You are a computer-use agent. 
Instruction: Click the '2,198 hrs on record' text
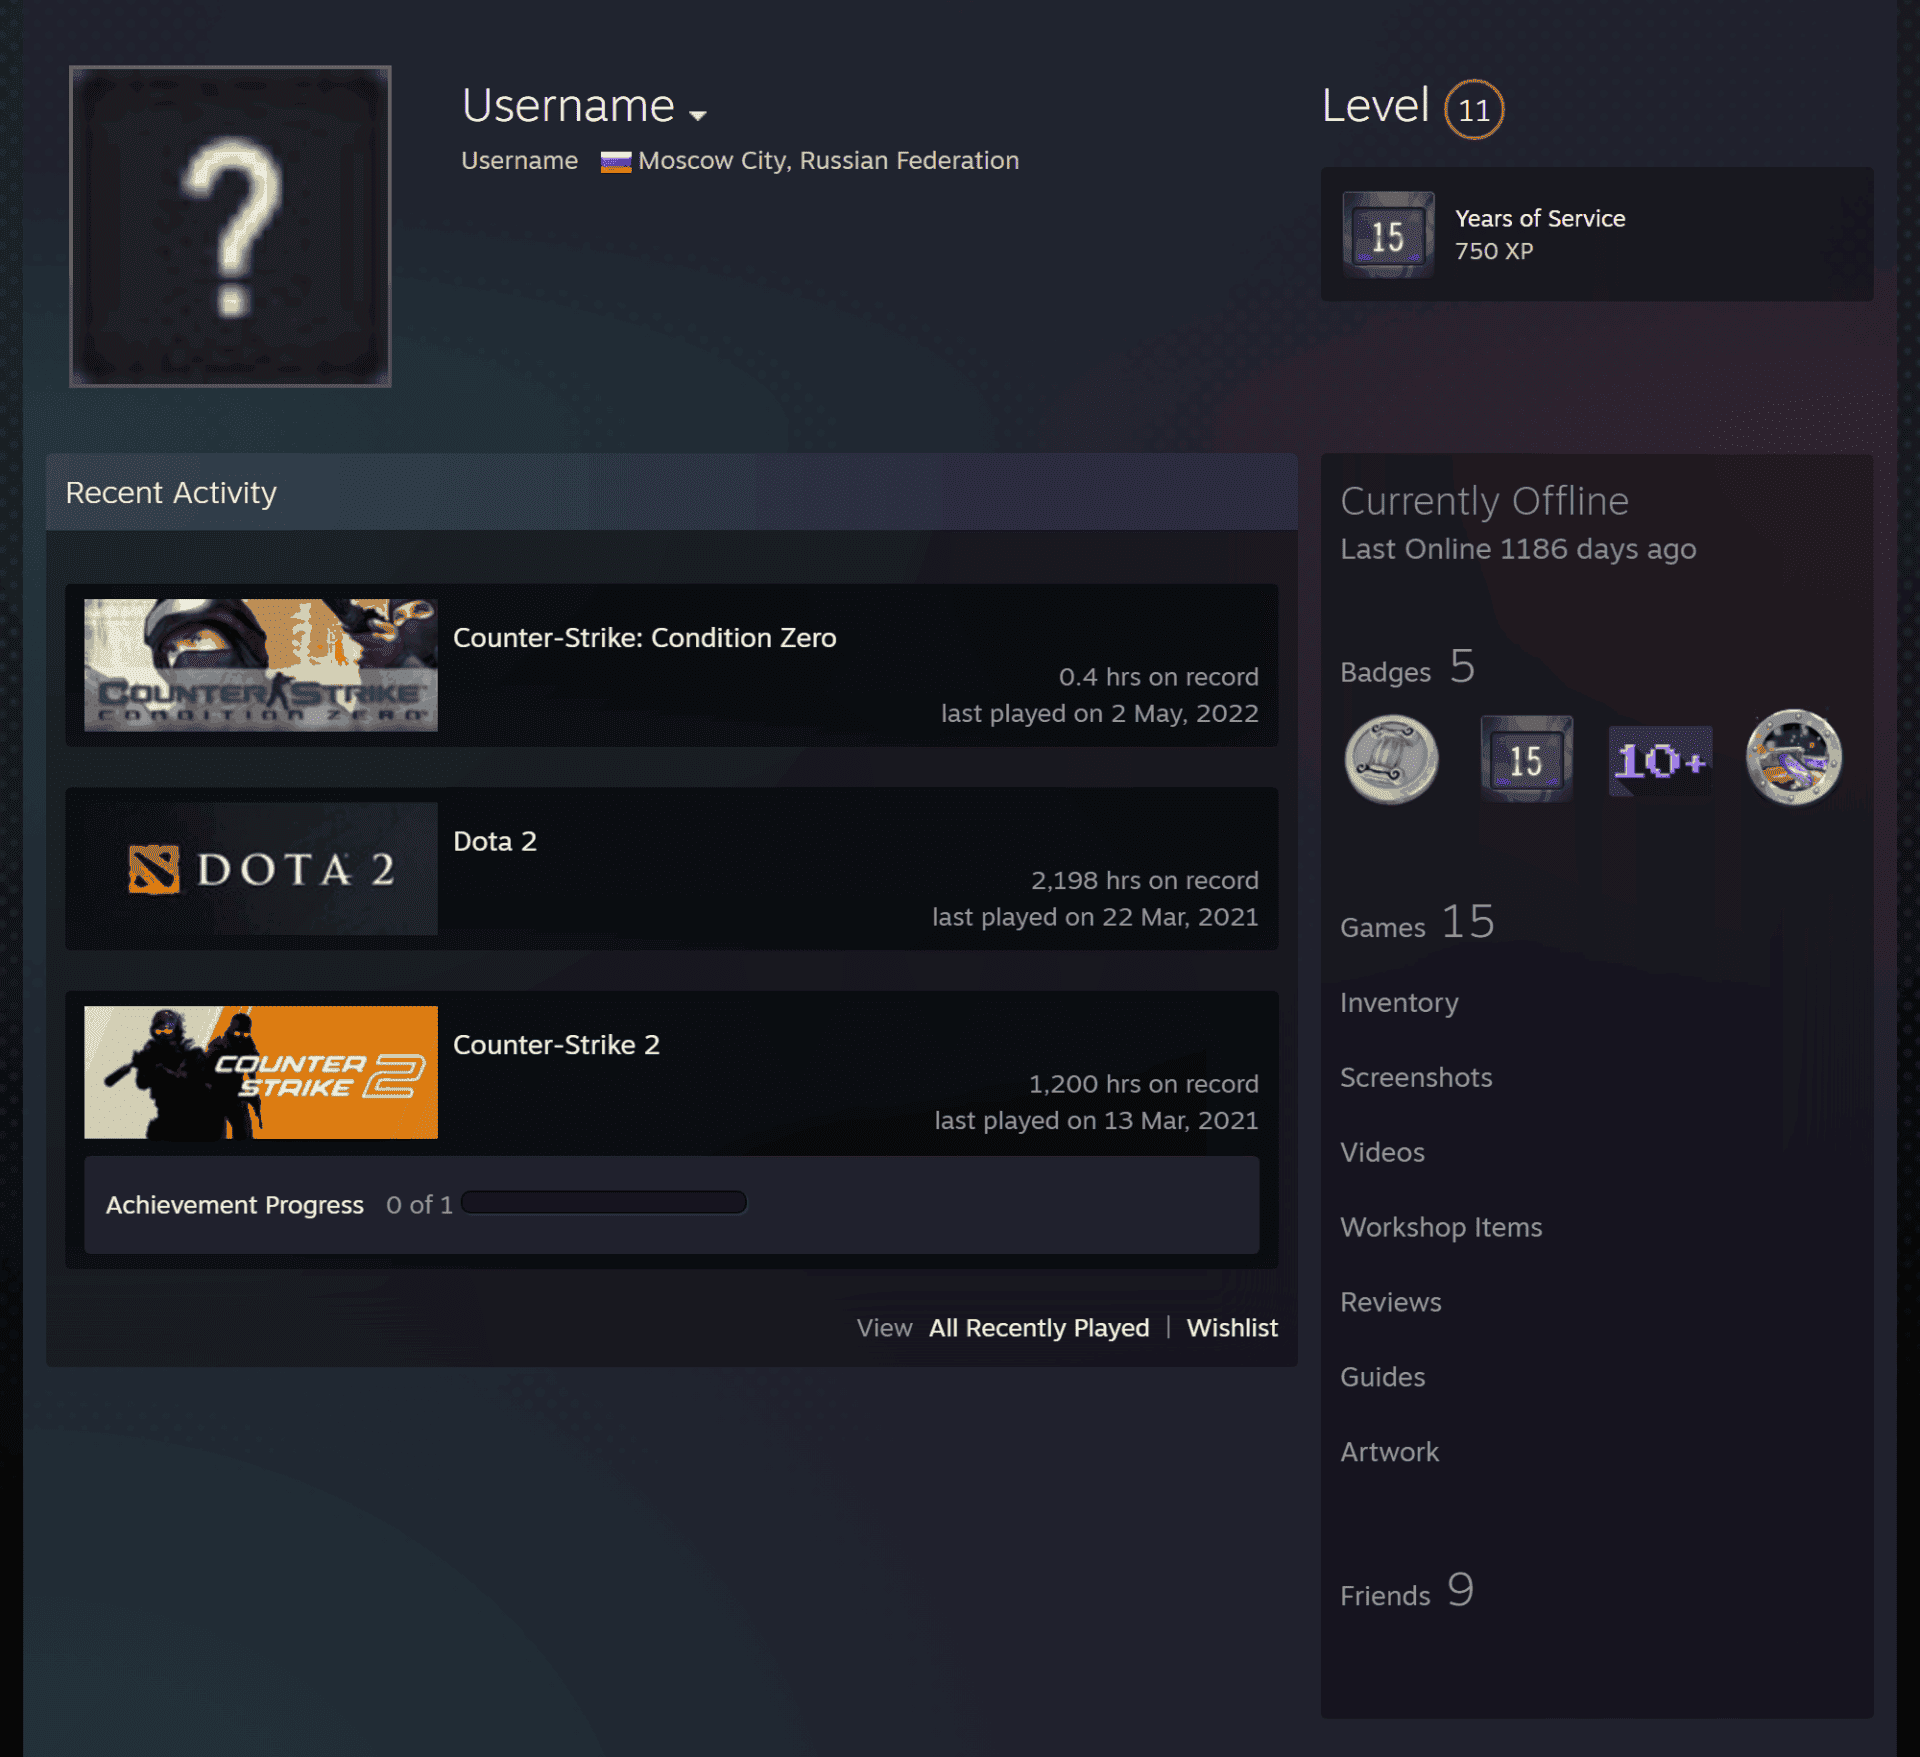[x=1144, y=881]
